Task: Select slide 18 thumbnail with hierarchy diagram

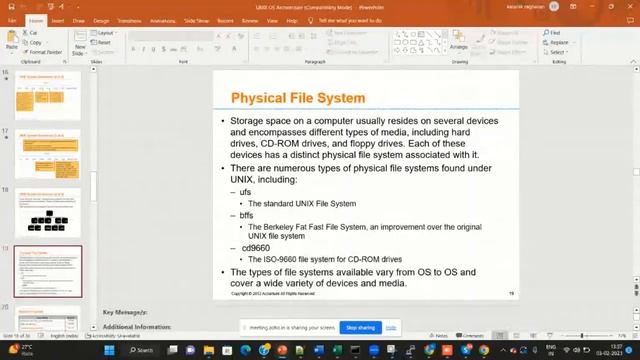Action: point(48,213)
